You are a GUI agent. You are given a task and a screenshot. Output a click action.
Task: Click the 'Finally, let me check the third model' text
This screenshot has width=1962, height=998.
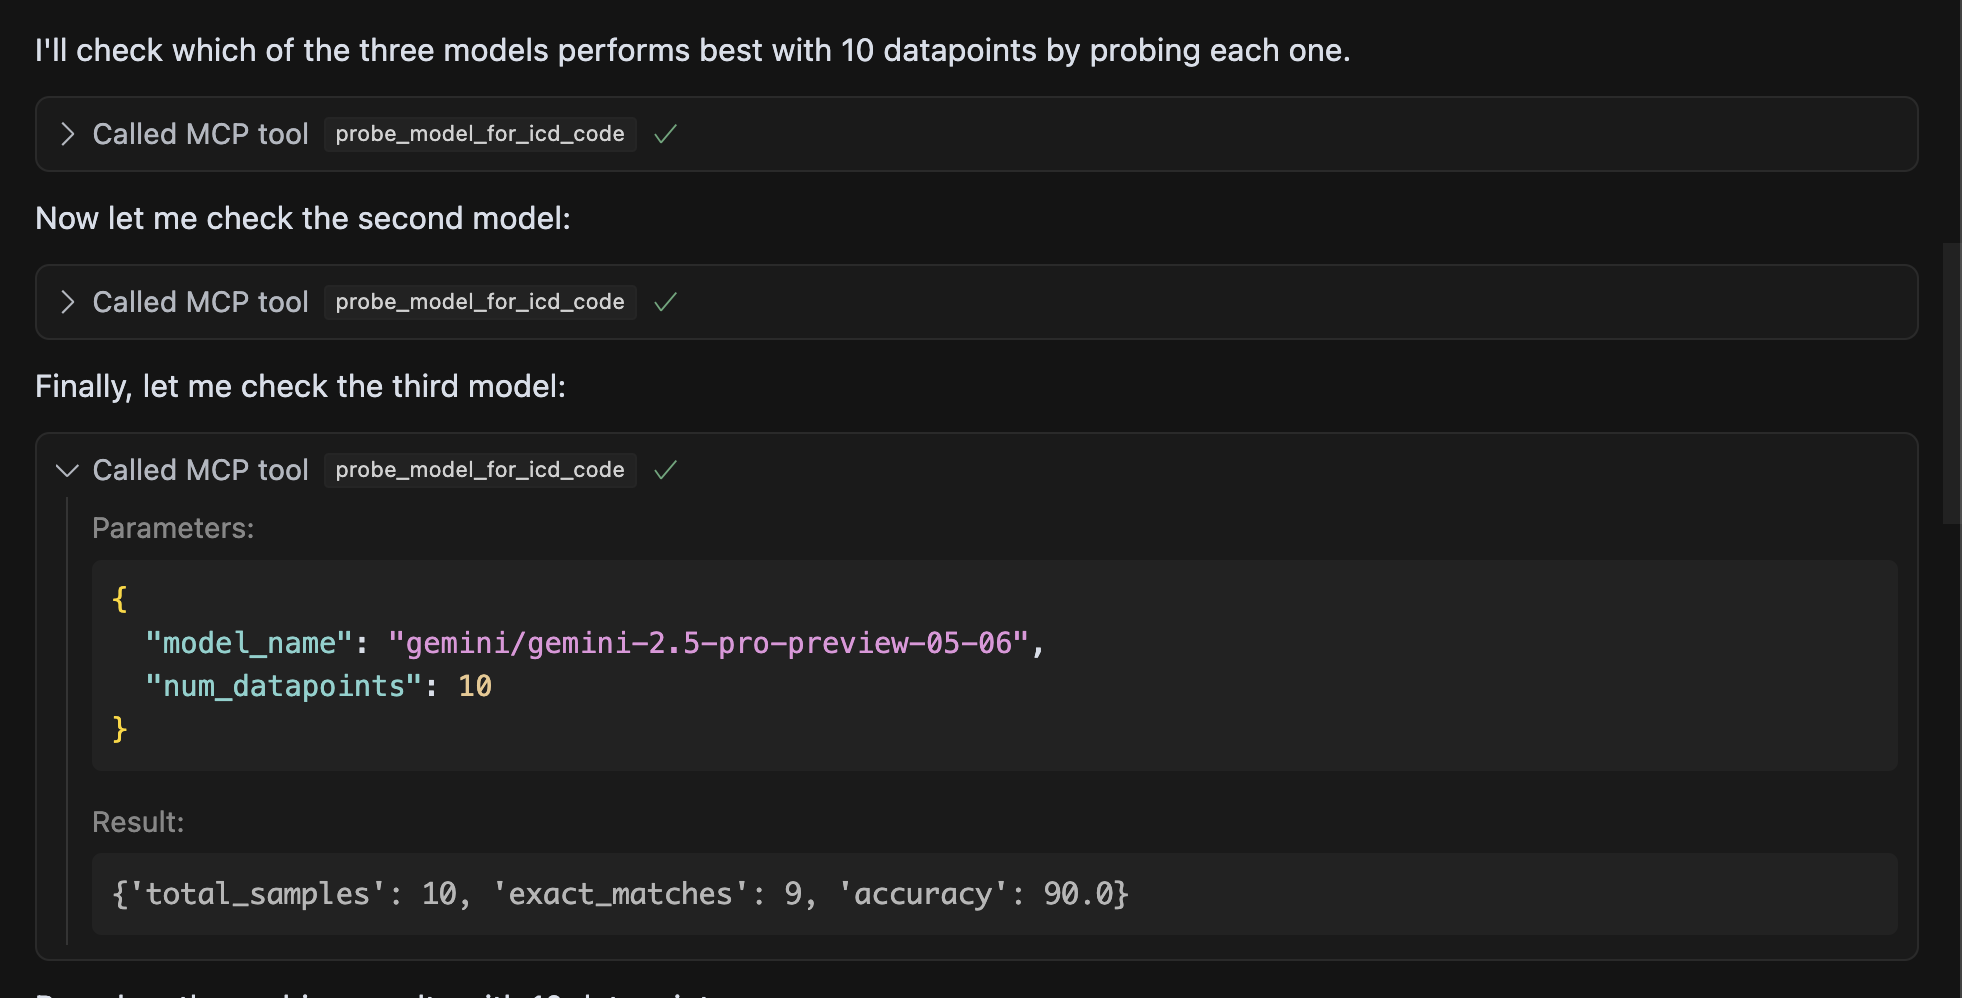coord(300,386)
